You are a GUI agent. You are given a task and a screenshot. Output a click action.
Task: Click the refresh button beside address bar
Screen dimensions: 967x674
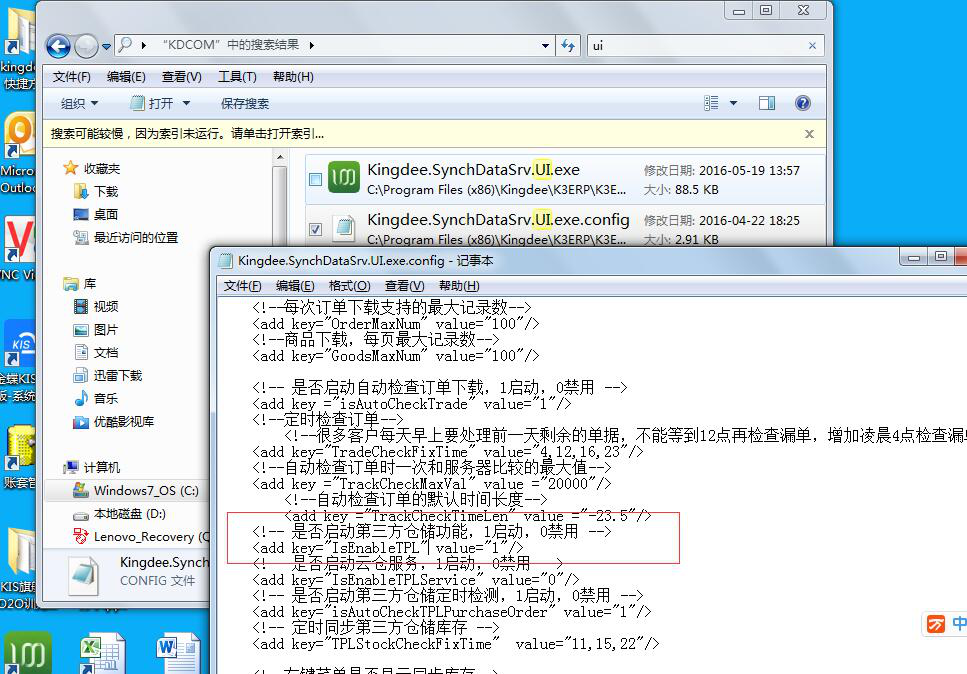(568, 46)
